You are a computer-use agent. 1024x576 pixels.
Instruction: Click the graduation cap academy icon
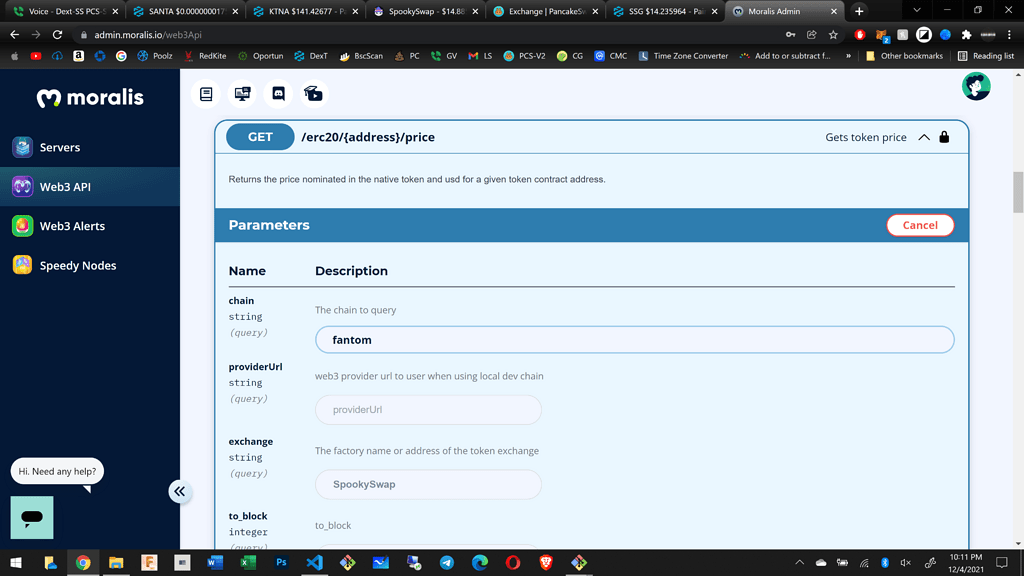313,94
